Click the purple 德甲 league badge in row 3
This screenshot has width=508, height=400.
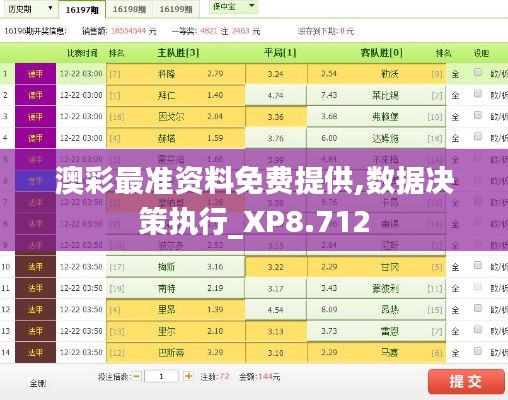click(35, 117)
